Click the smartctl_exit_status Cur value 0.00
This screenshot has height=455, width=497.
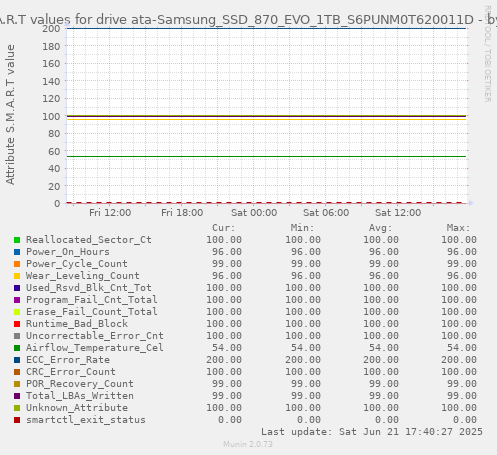click(x=230, y=420)
